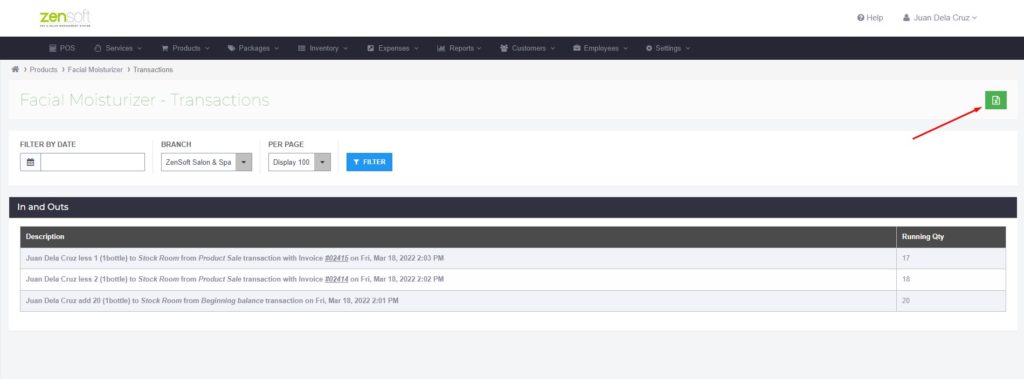Click the Facial Moisturizer - Transactions heading

144,100
